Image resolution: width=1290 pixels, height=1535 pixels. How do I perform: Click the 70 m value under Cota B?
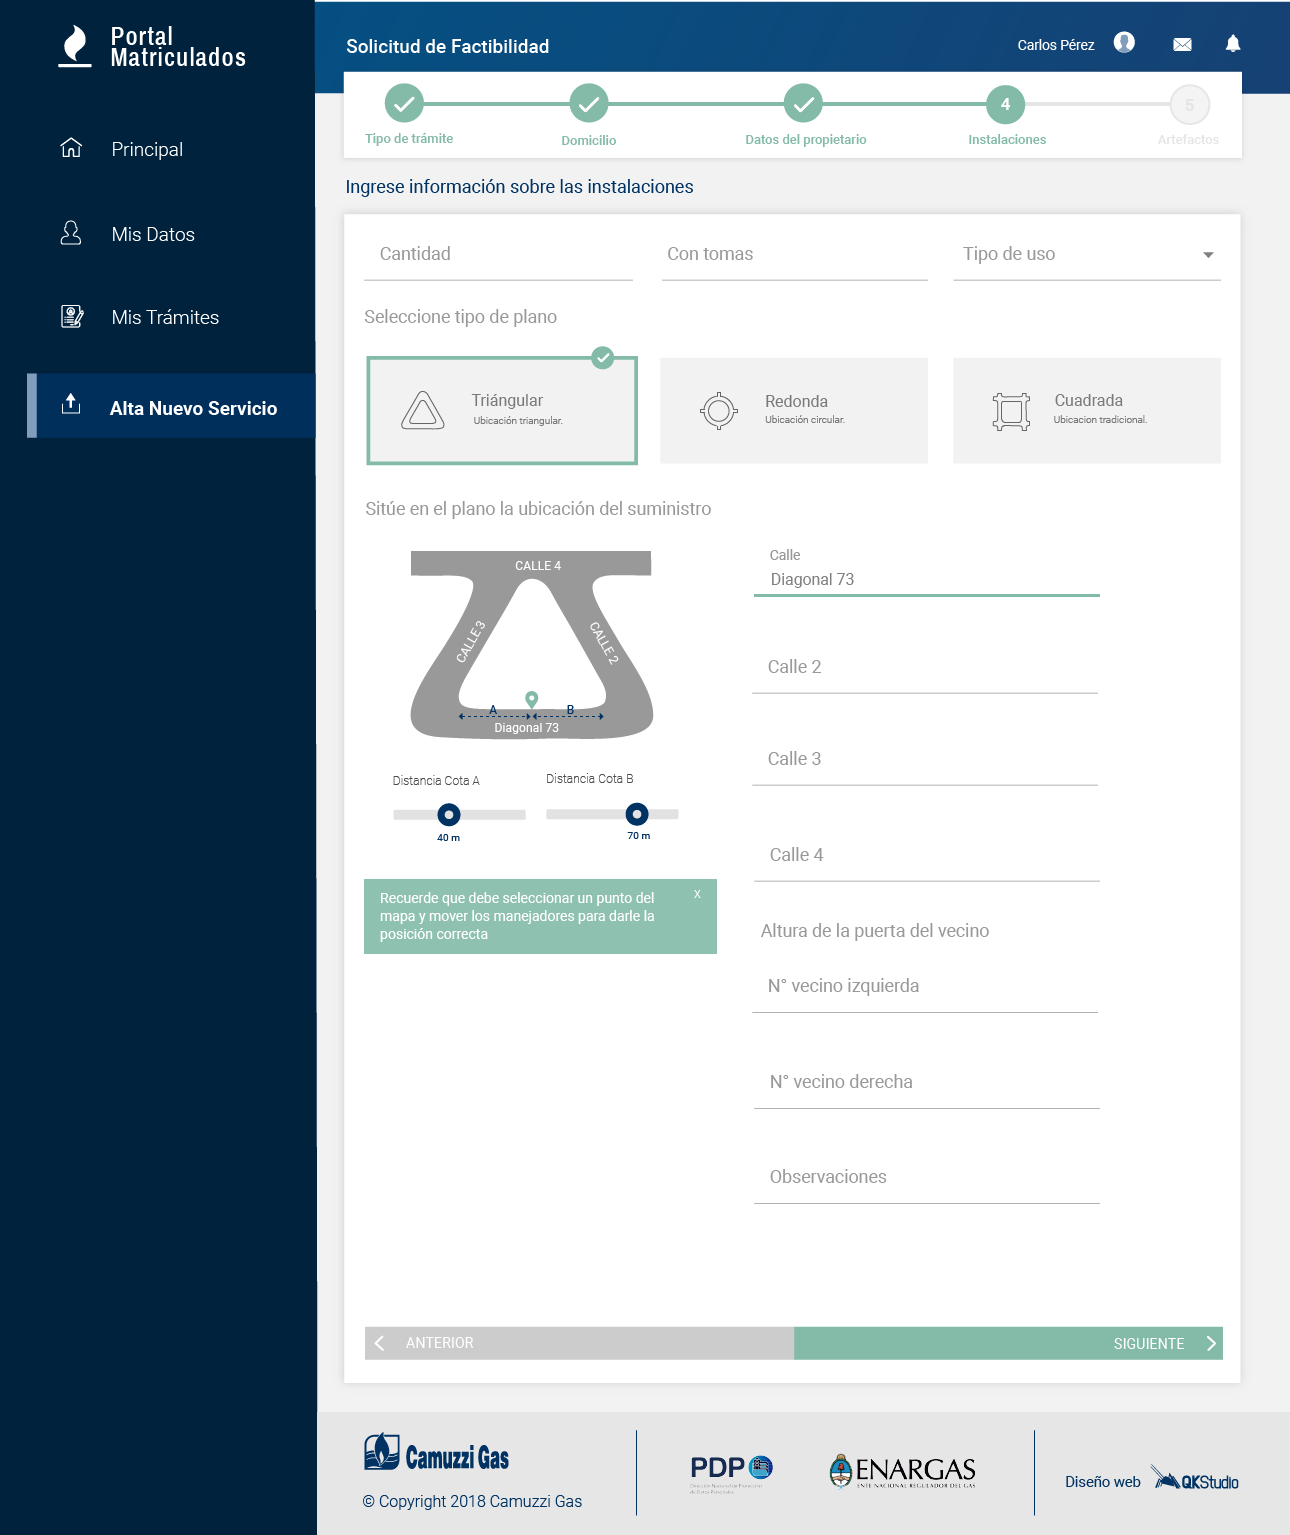638,836
